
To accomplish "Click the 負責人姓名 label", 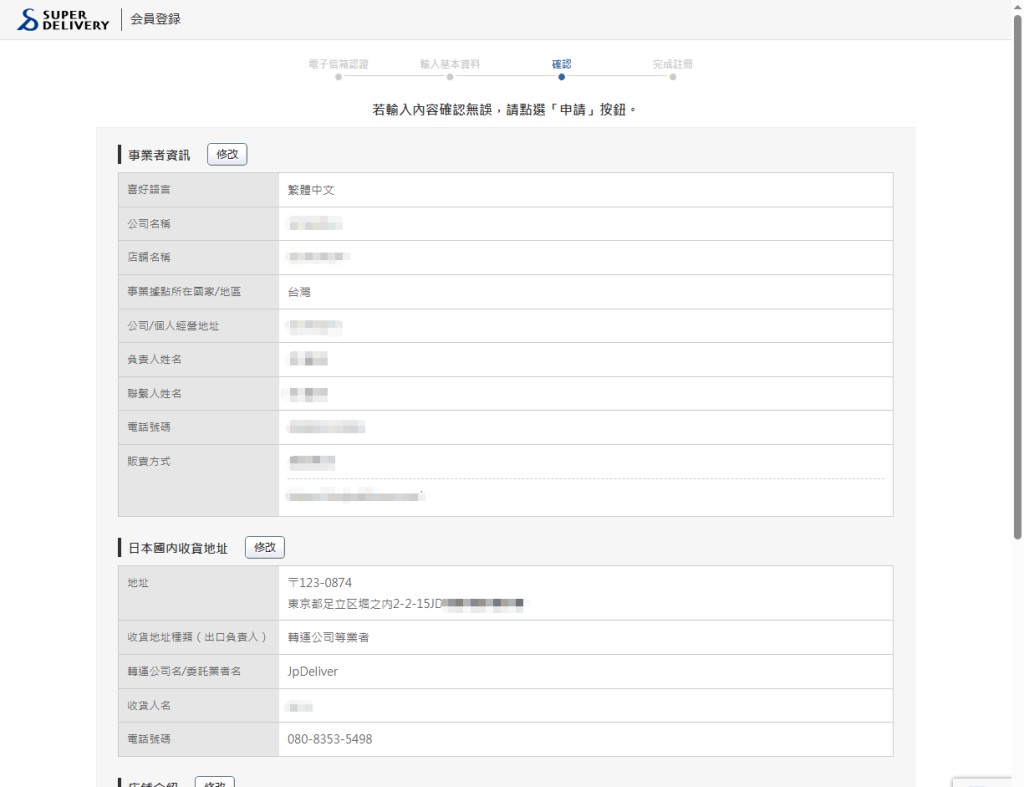I will tap(155, 359).
